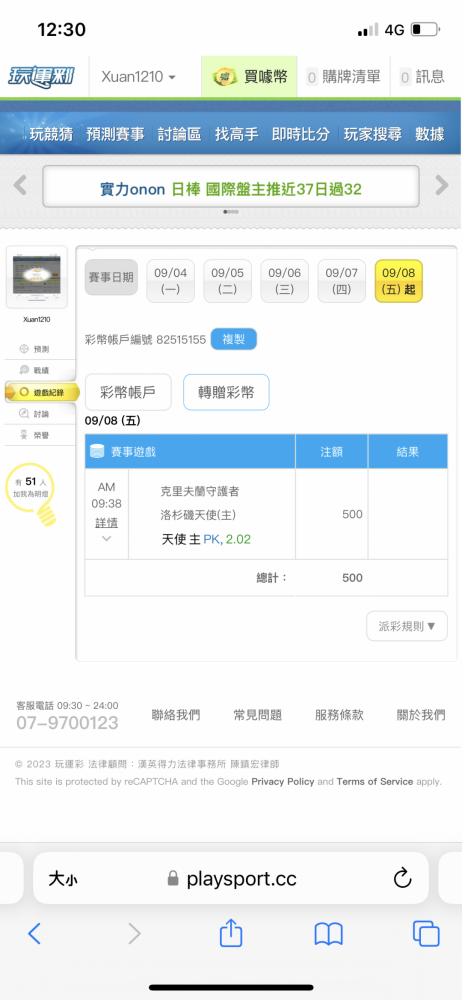Image resolution: width=462 pixels, height=1000 pixels.
Task: Choose date tab 09/07 (四)
Action: (x=342, y=281)
